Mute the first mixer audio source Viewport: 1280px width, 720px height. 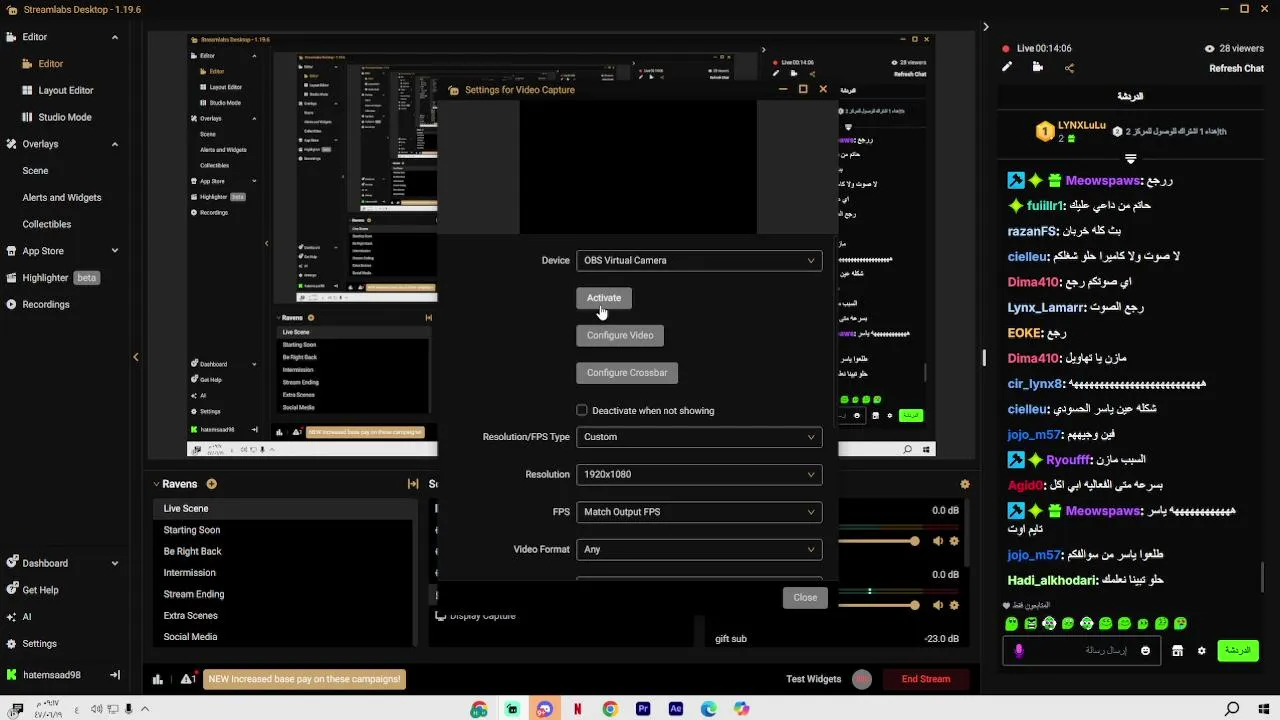(x=938, y=541)
